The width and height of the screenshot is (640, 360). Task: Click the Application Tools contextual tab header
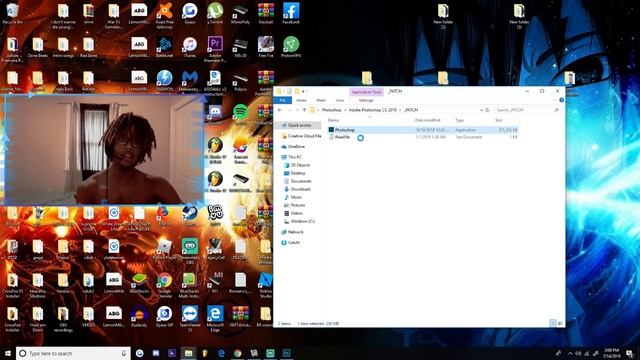tap(367, 92)
